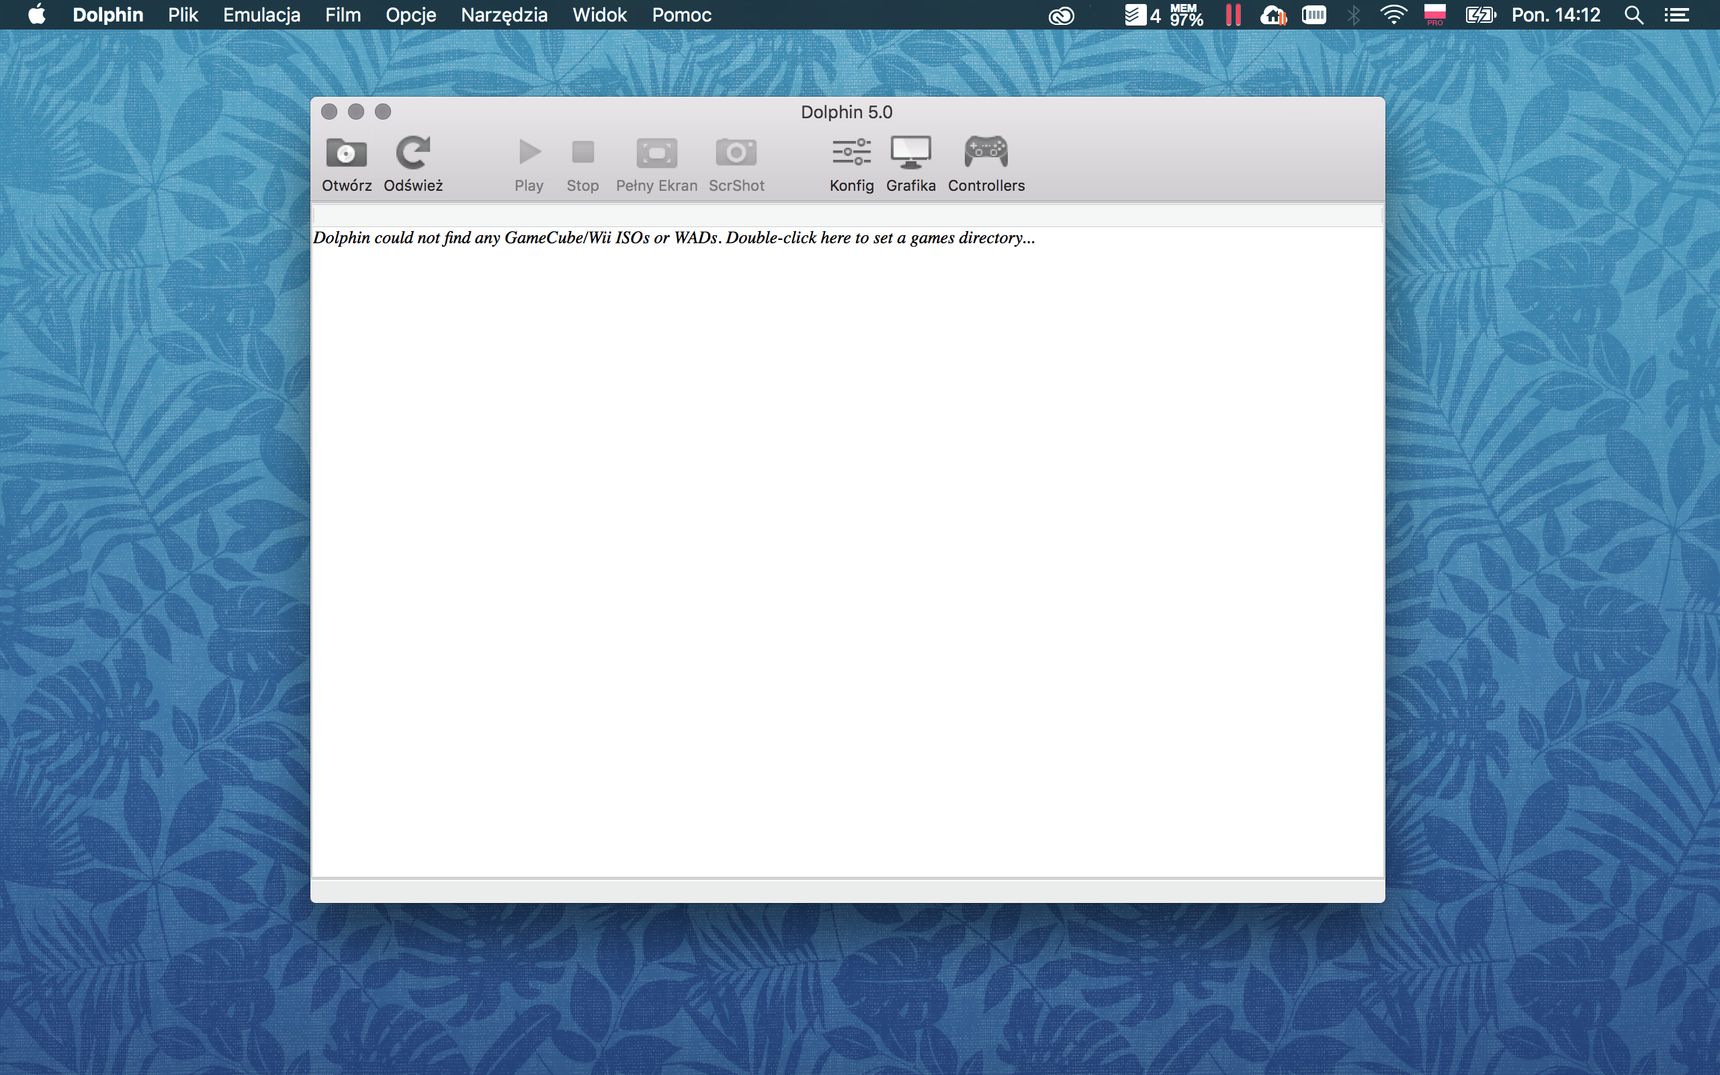
Task: Open the Apple menu
Action: tap(37, 14)
